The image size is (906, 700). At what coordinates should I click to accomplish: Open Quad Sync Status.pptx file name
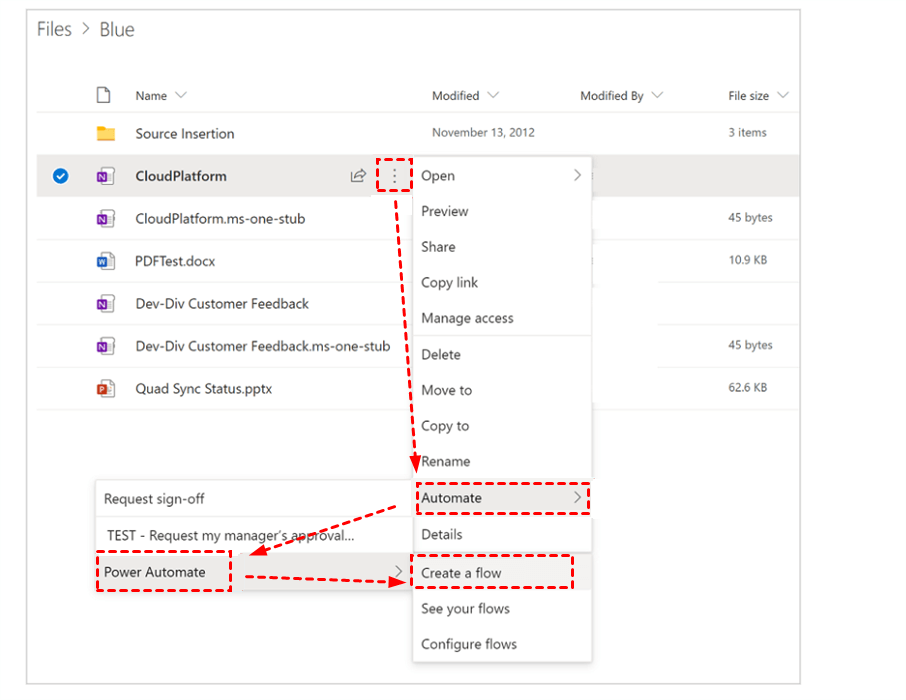click(x=203, y=388)
